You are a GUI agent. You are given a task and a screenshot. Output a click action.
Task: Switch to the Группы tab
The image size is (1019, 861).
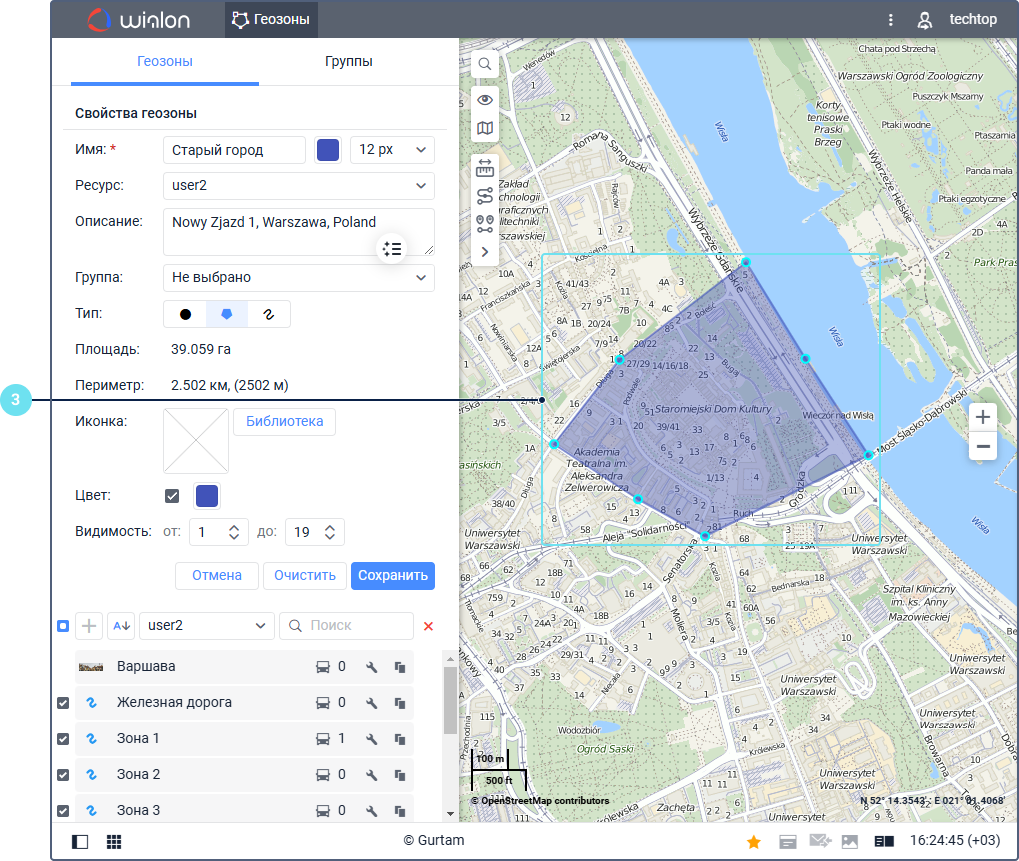point(348,62)
